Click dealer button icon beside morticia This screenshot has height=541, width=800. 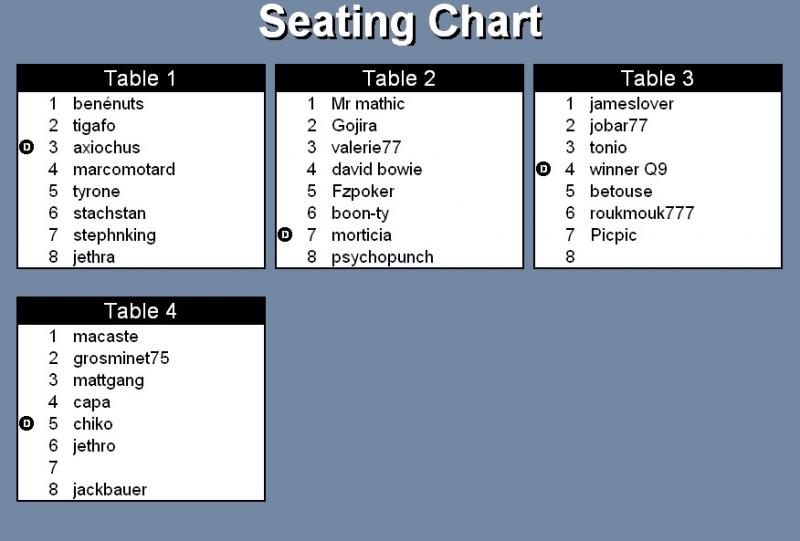[x=285, y=235]
